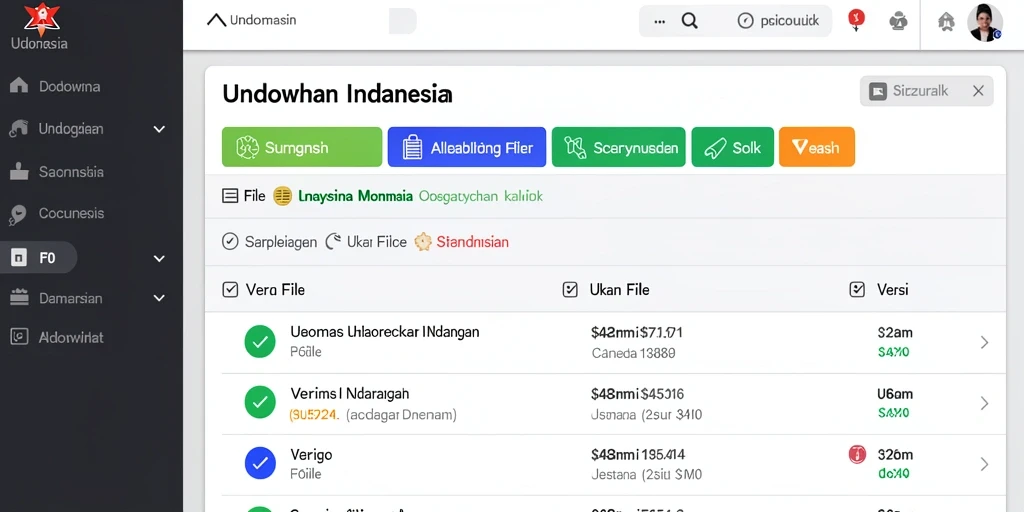Click the refresh icon beside Ukar Filce
1024x512 pixels.
[x=333, y=242]
